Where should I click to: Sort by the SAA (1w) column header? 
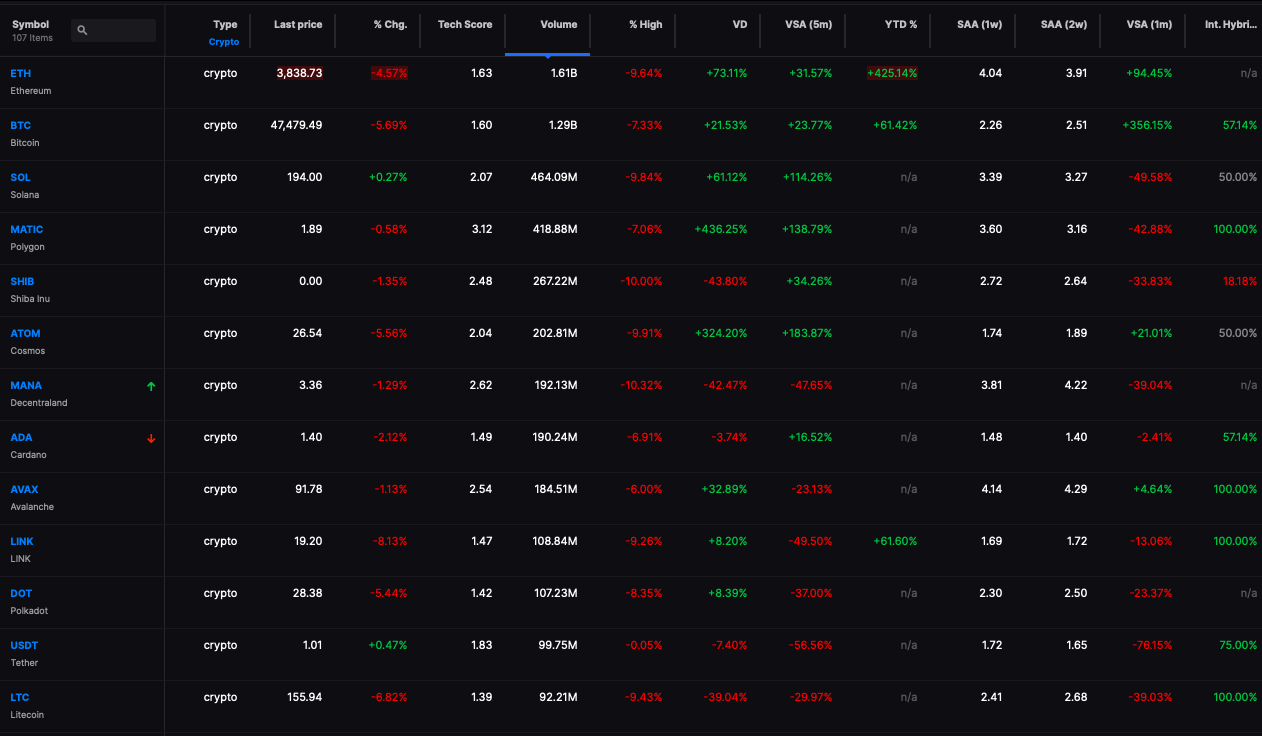point(979,24)
